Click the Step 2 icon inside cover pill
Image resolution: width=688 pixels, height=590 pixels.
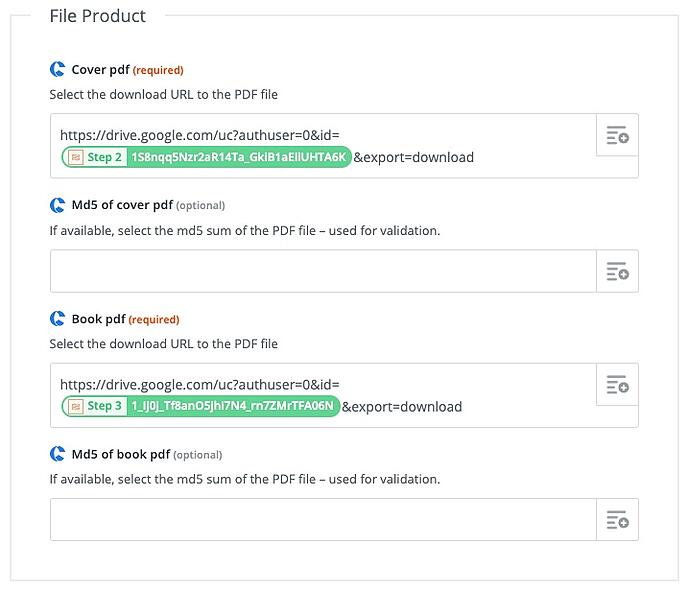pos(76,157)
